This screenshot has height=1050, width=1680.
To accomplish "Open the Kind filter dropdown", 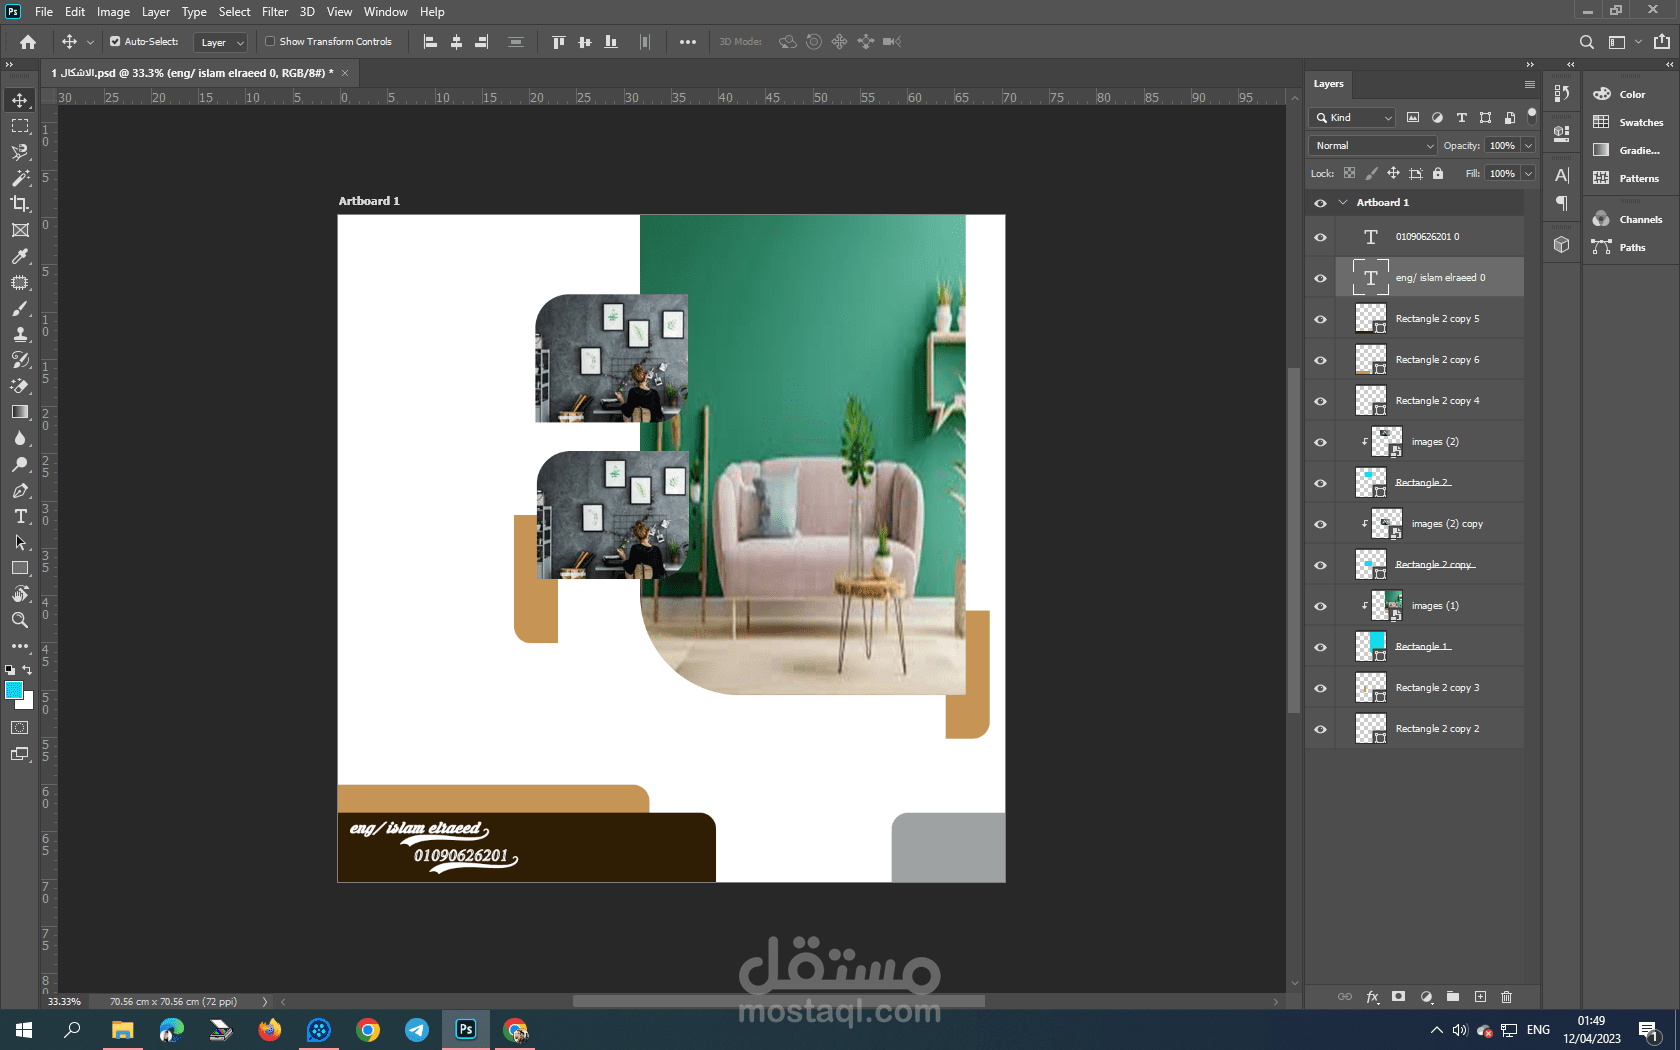I will (1352, 118).
